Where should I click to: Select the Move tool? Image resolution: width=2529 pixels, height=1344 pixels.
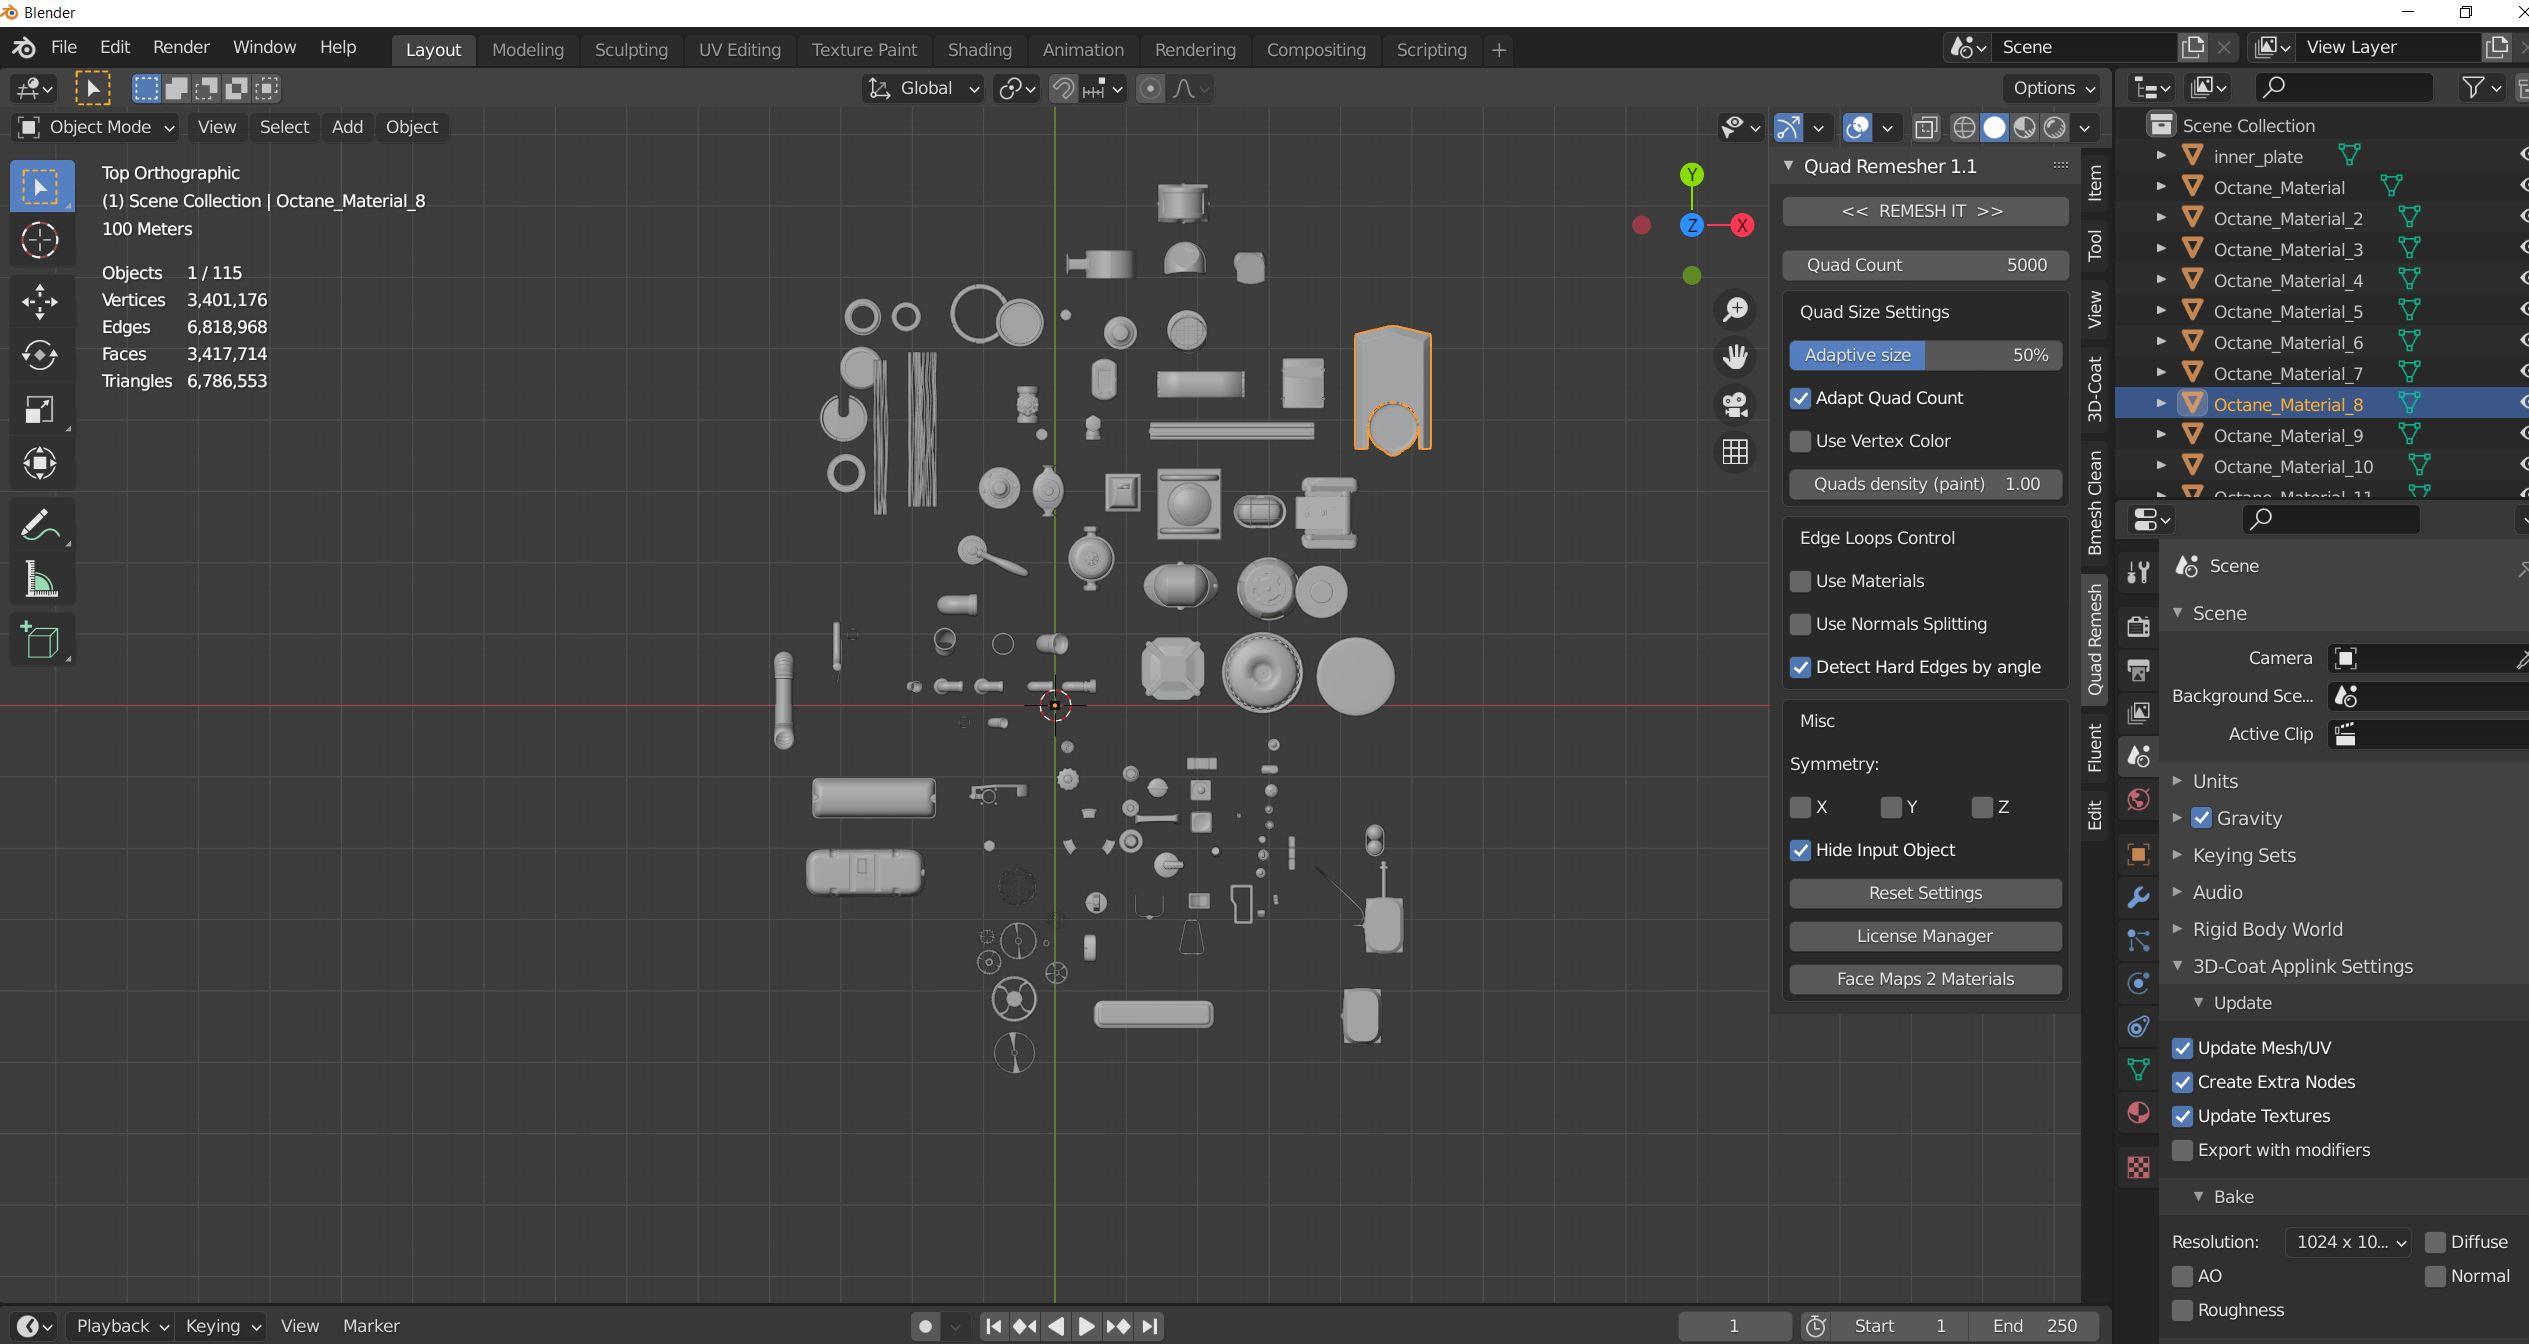coord(41,302)
